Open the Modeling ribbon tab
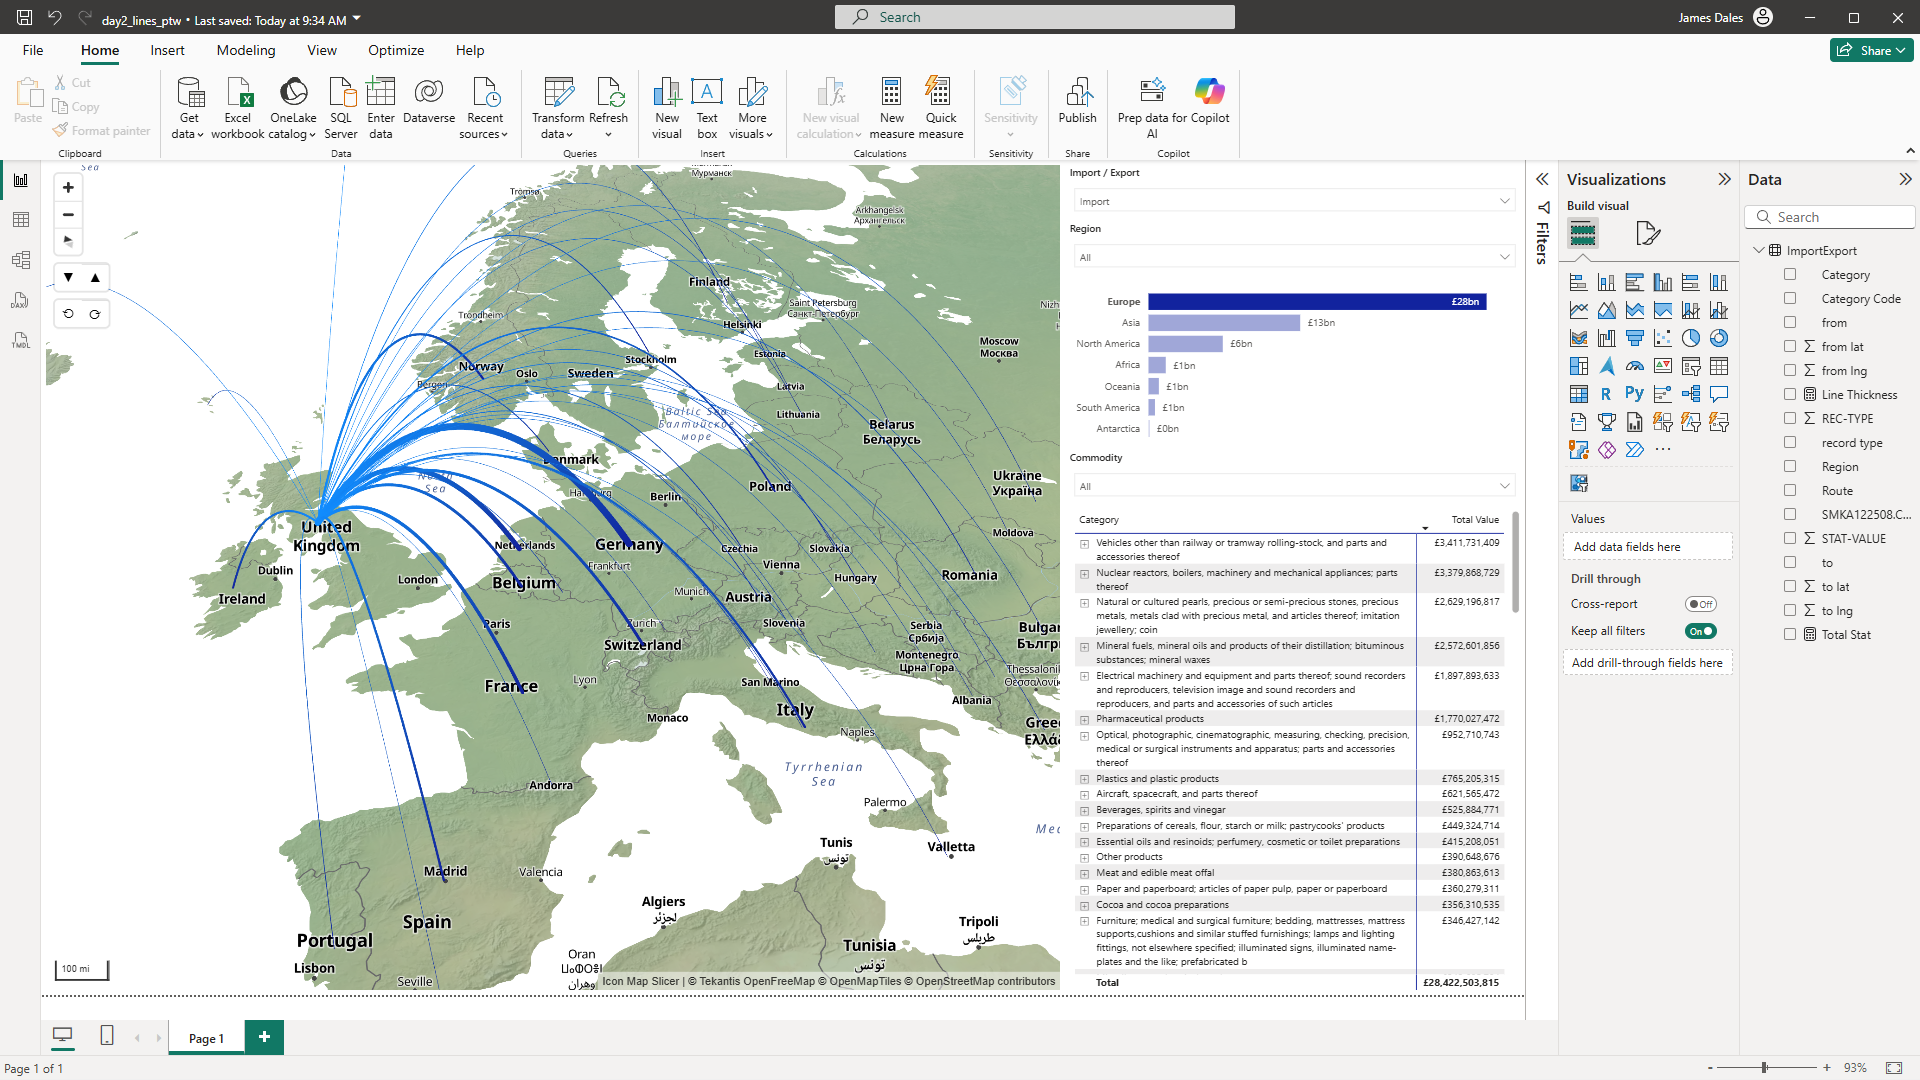The image size is (1920, 1080). coord(245,50)
